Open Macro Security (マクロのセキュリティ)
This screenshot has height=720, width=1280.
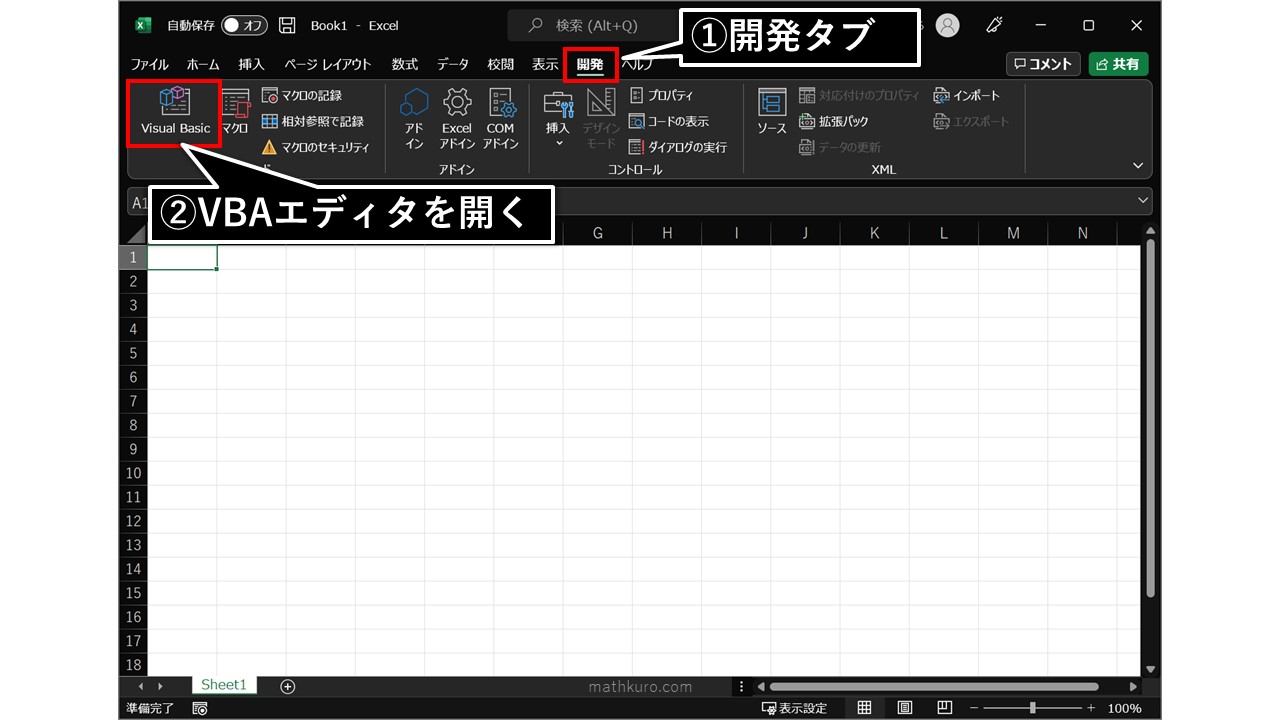315,147
